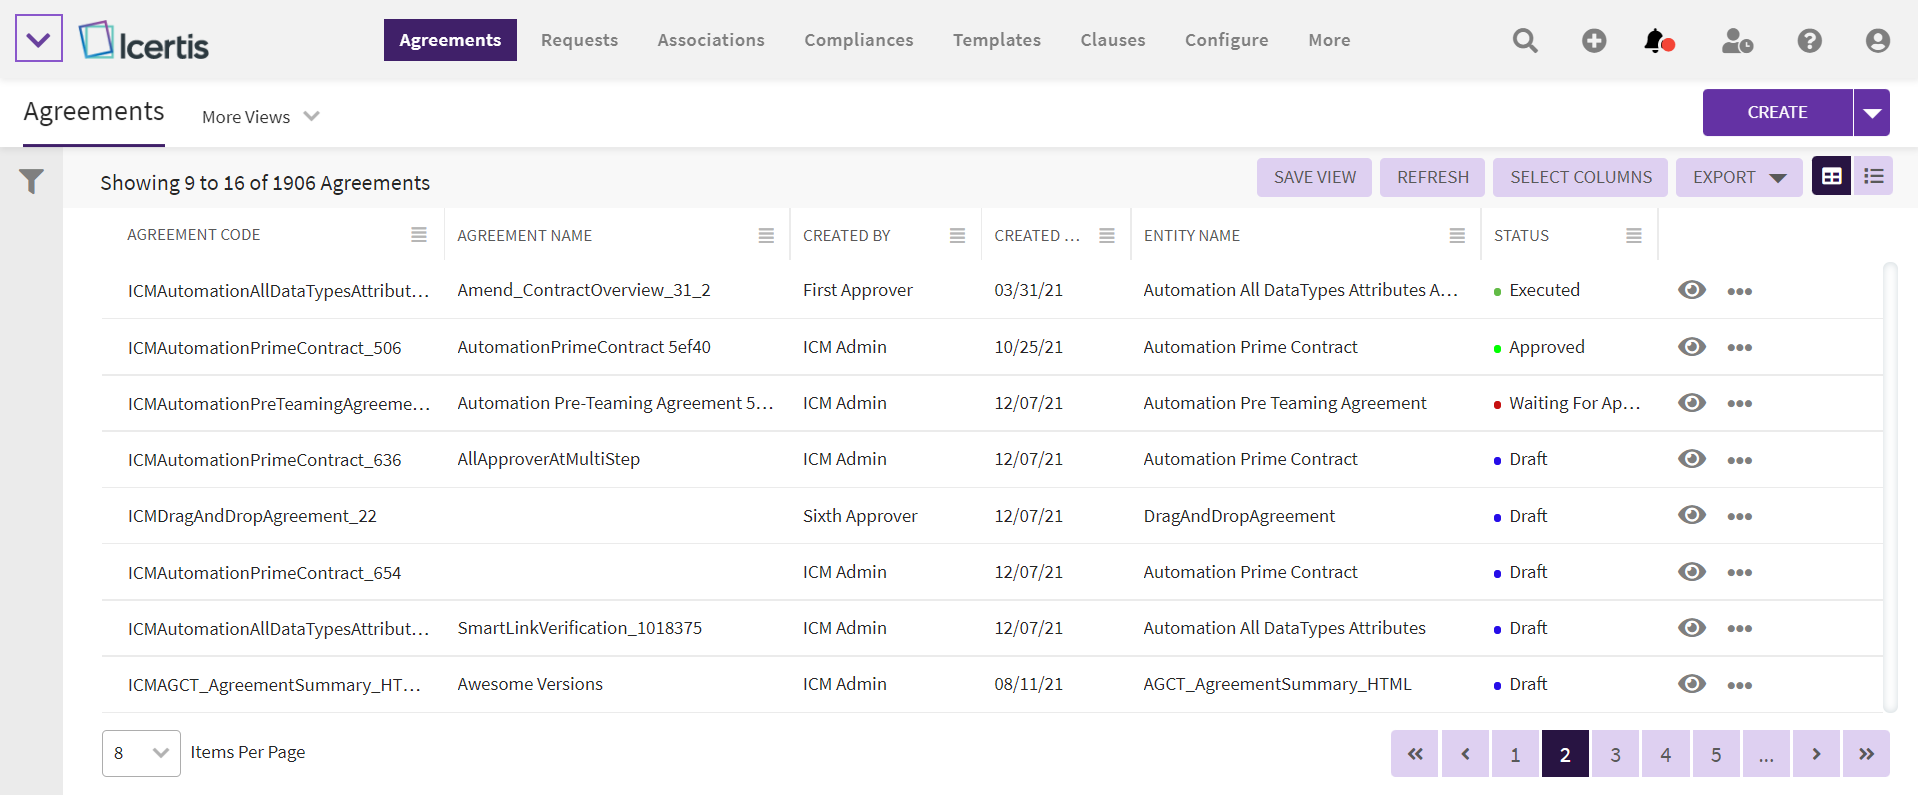Image resolution: width=1918 pixels, height=795 pixels.
Task: Open more actions for ICMDragAndDropAgreement_22 row
Action: [1739, 517]
